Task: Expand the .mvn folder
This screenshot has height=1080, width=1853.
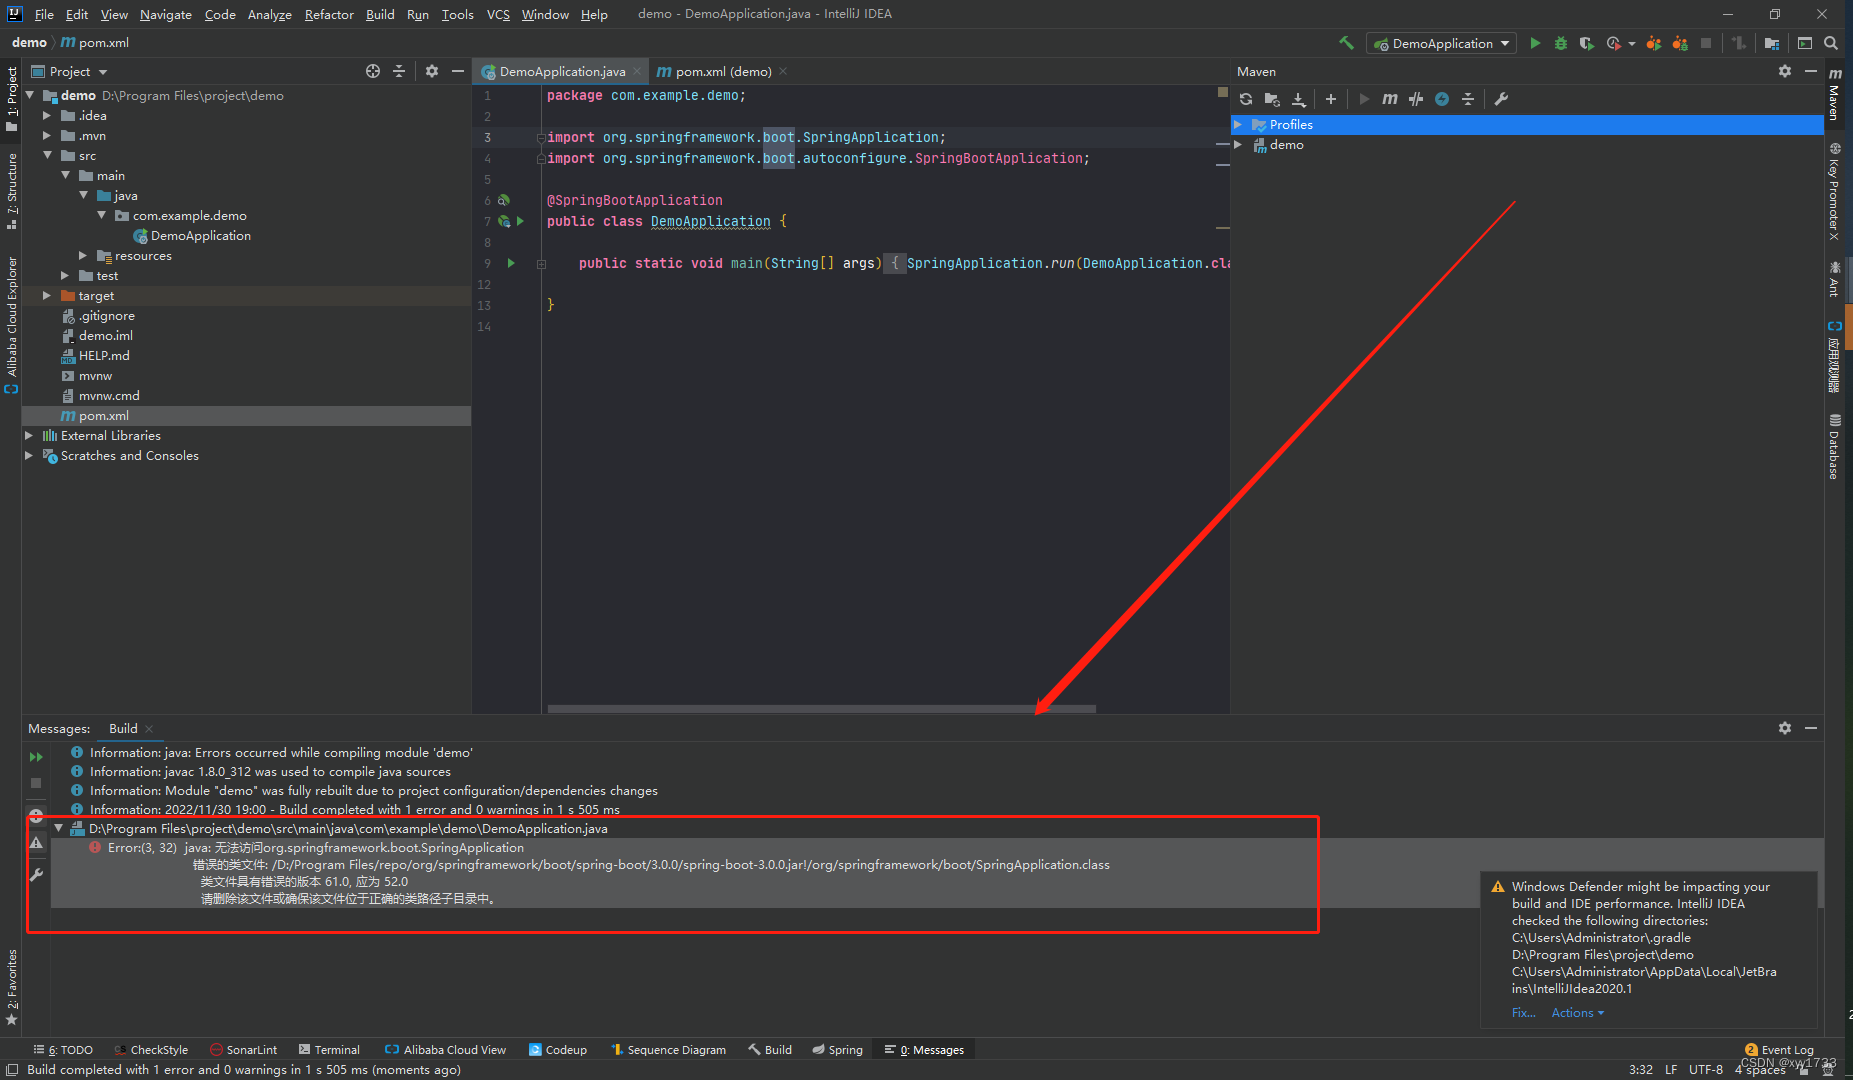Action: (46, 135)
